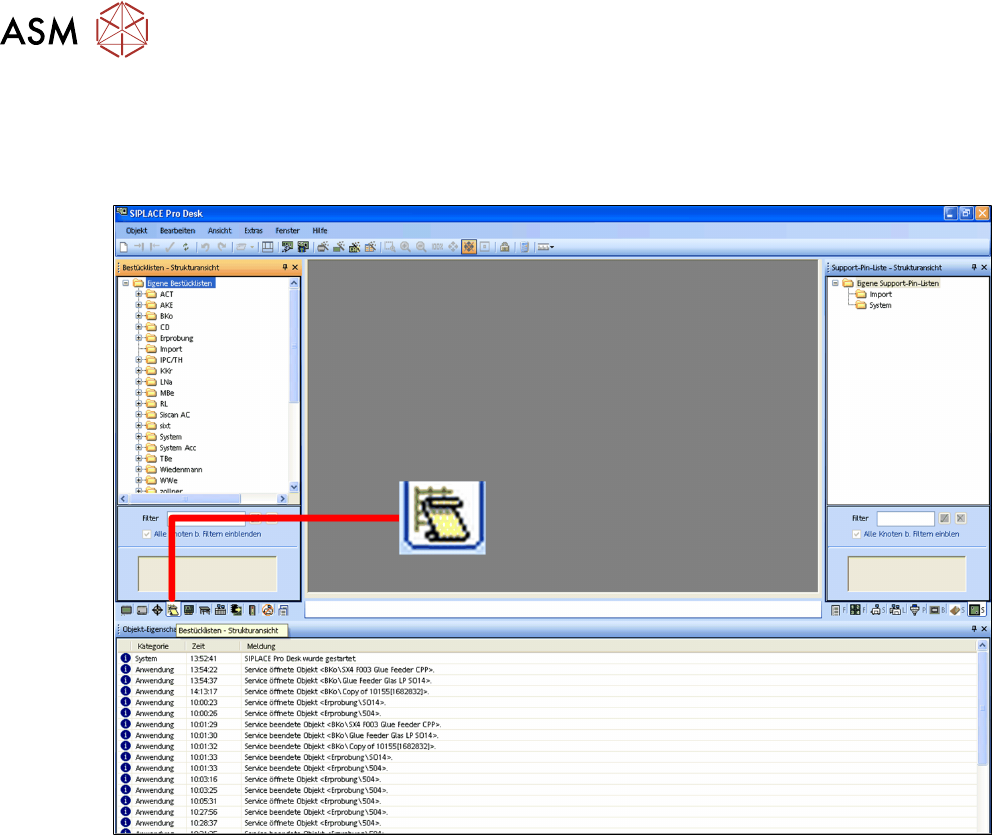Click the chip with yellow arrow icon
This screenshot has width=992, height=835.
[236, 610]
